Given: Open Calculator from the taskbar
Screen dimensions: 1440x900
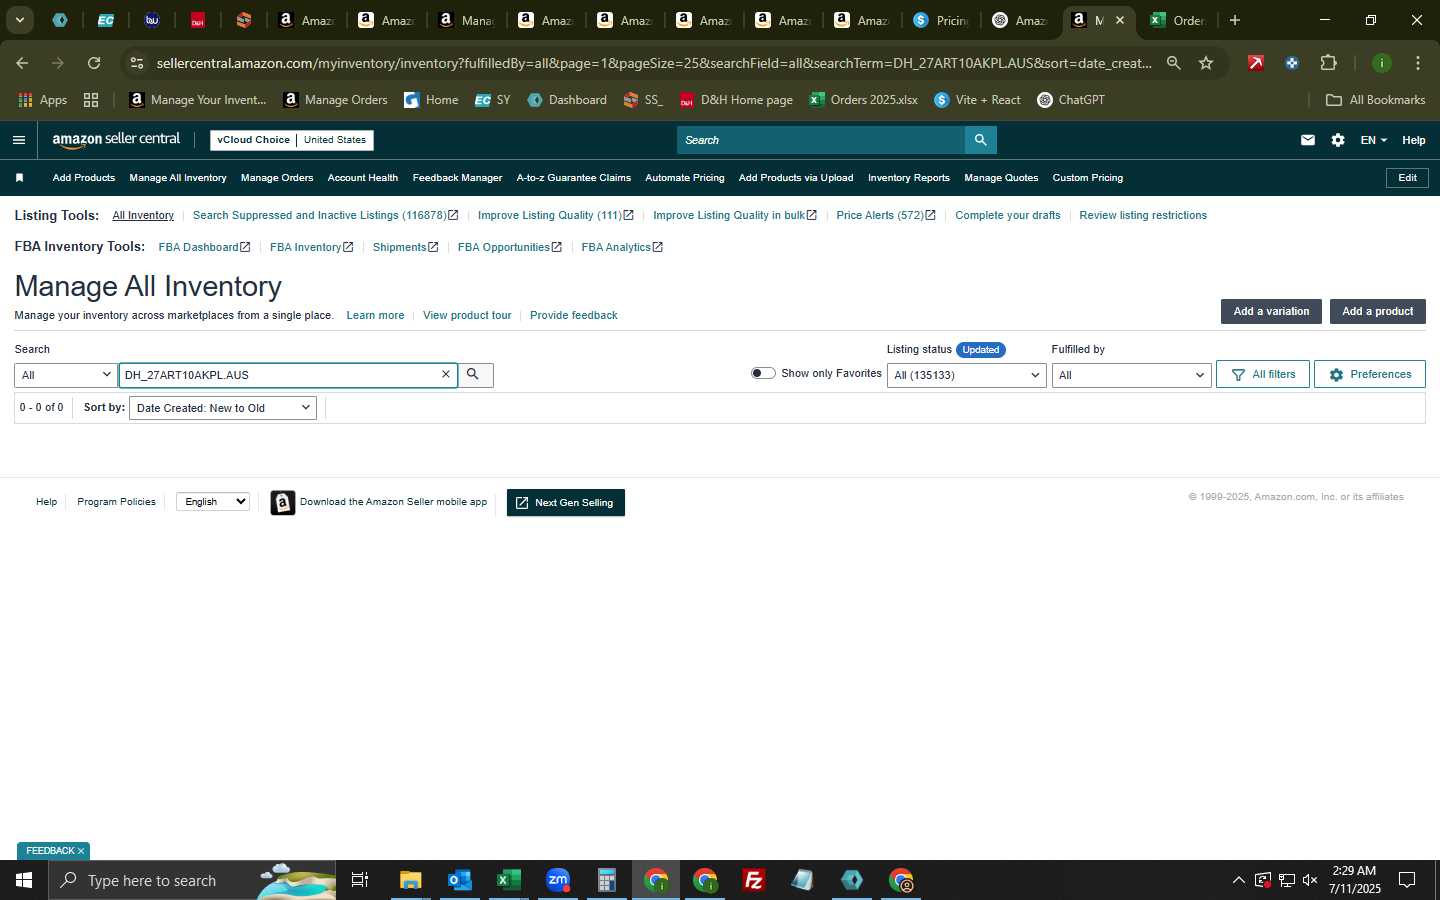Looking at the screenshot, I should point(606,880).
